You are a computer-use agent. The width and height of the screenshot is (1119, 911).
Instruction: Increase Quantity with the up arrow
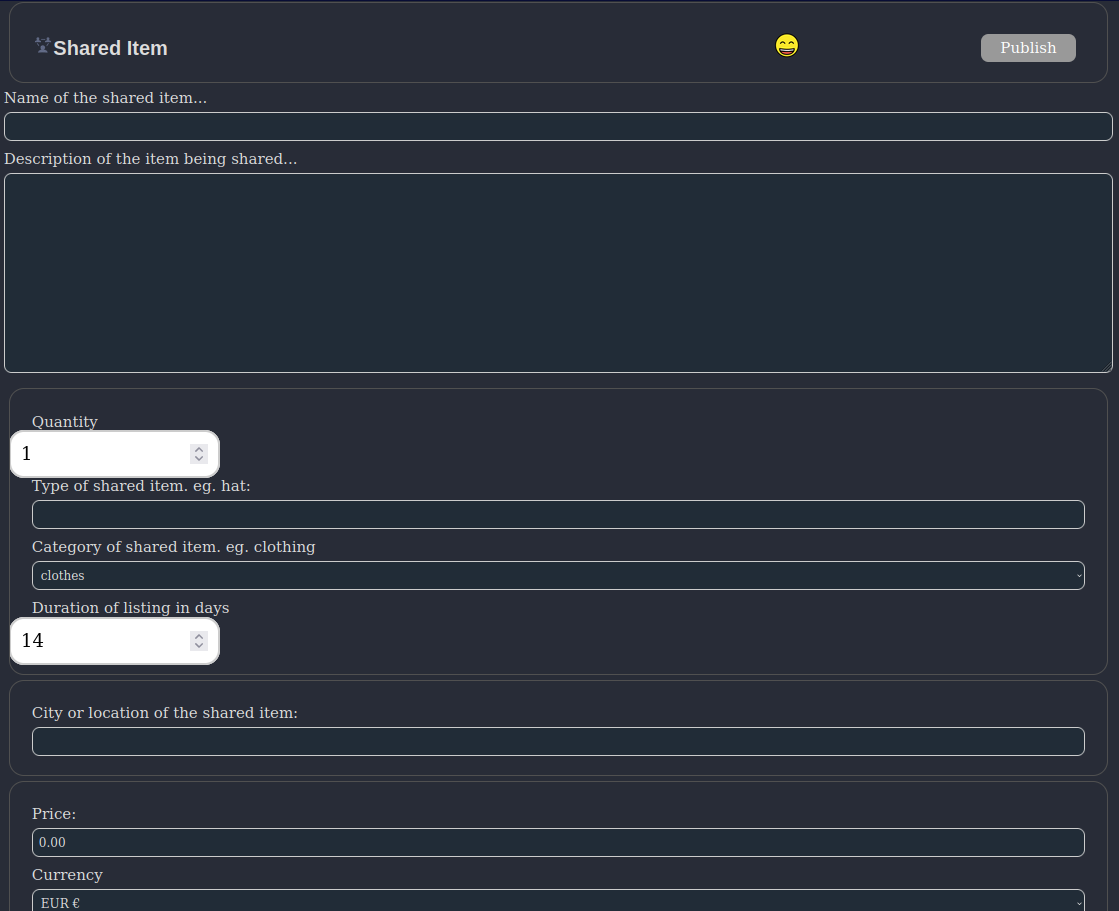coord(199,449)
